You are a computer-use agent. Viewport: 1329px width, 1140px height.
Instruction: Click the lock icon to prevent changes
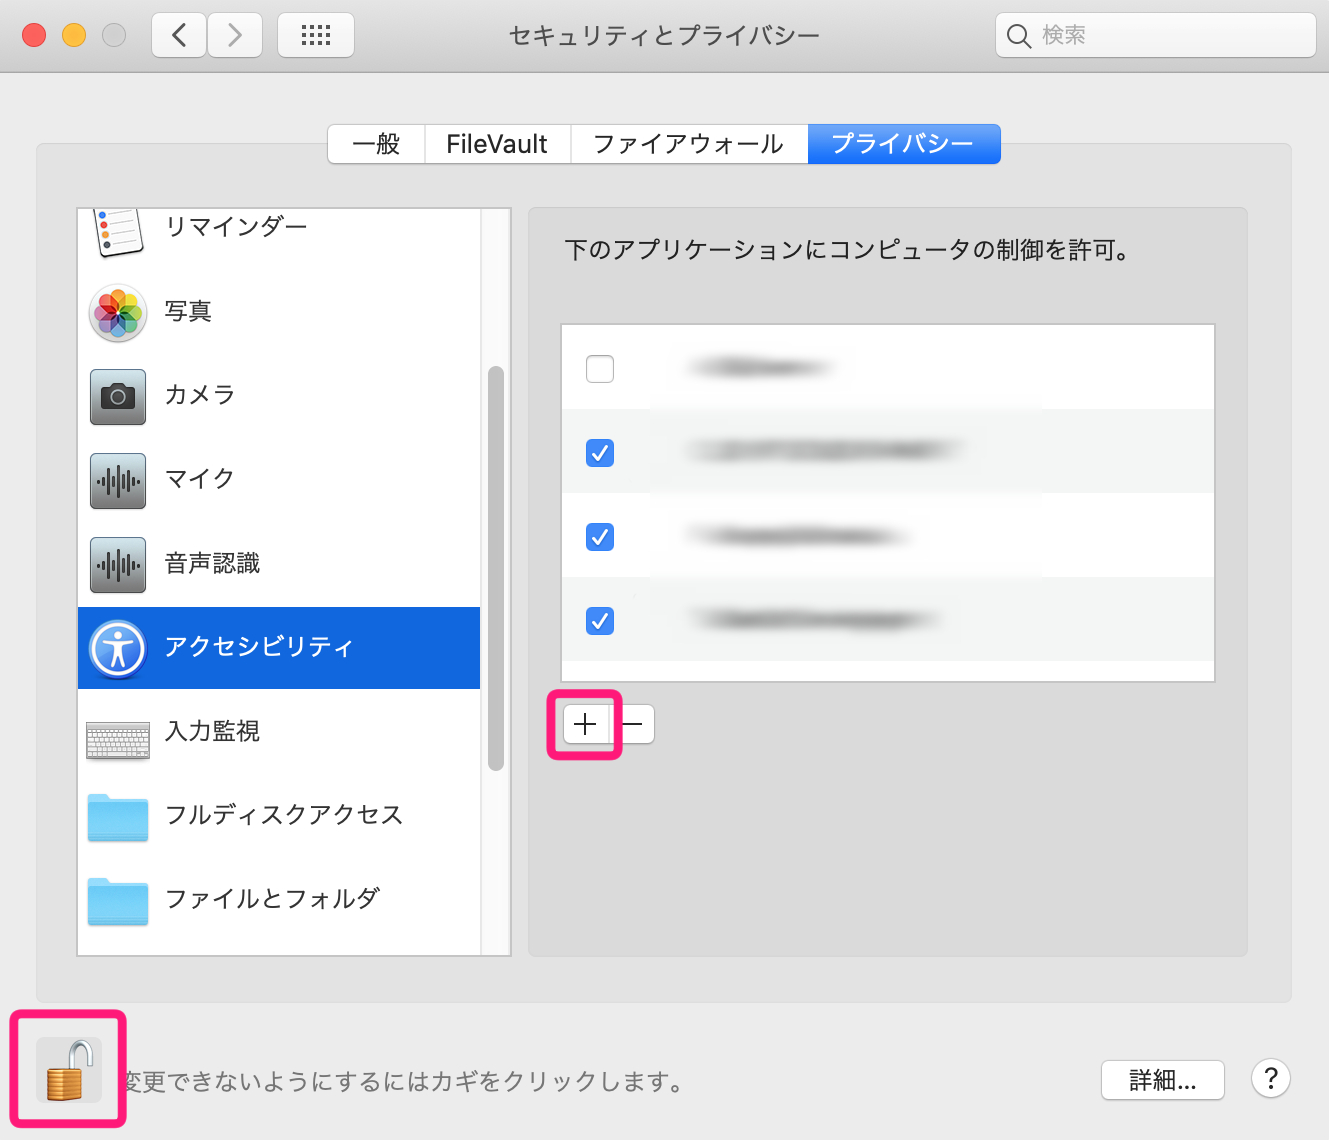pos(69,1069)
